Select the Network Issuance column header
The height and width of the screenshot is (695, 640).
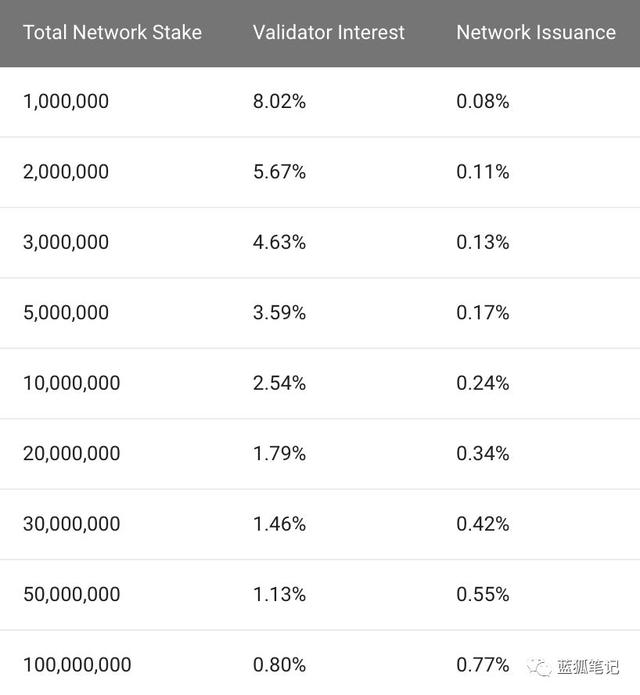click(x=536, y=32)
